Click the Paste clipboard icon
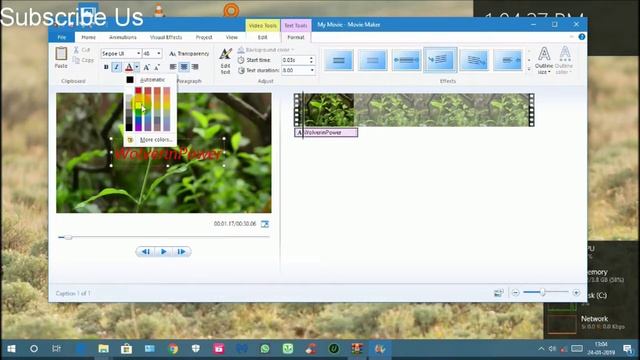This screenshot has height=360, width=640. click(61, 54)
